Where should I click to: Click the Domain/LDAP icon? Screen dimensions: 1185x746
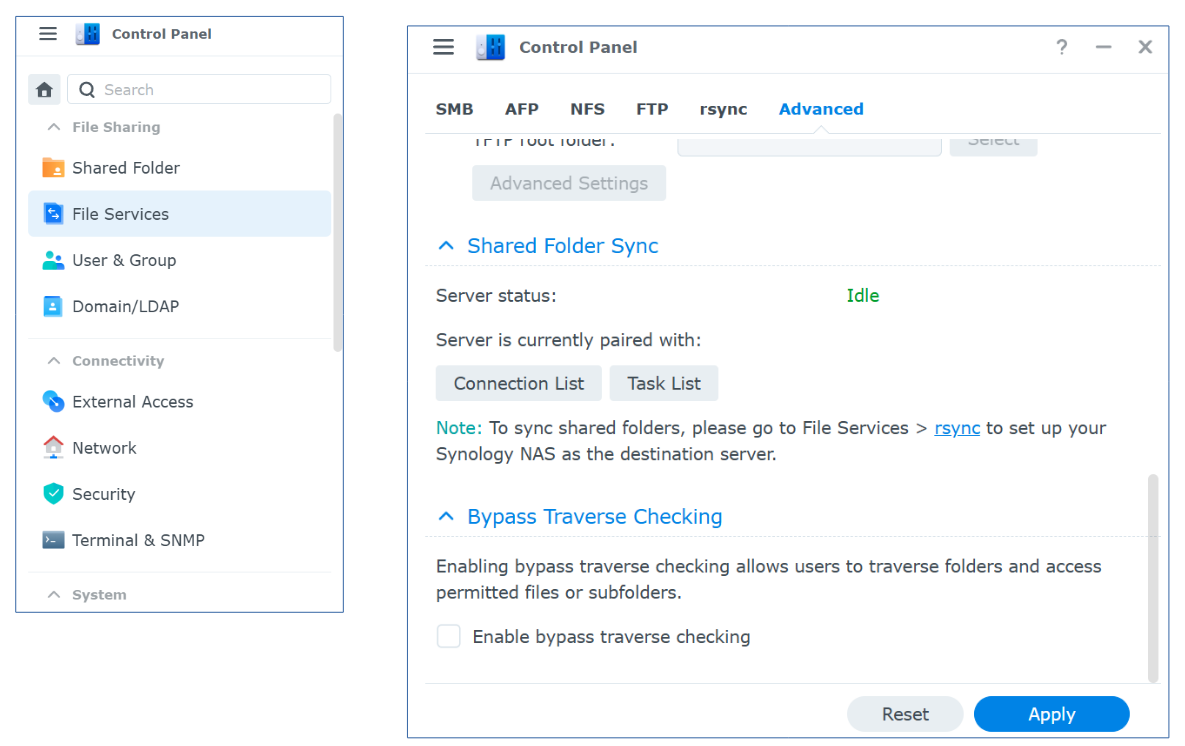click(x=53, y=306)
